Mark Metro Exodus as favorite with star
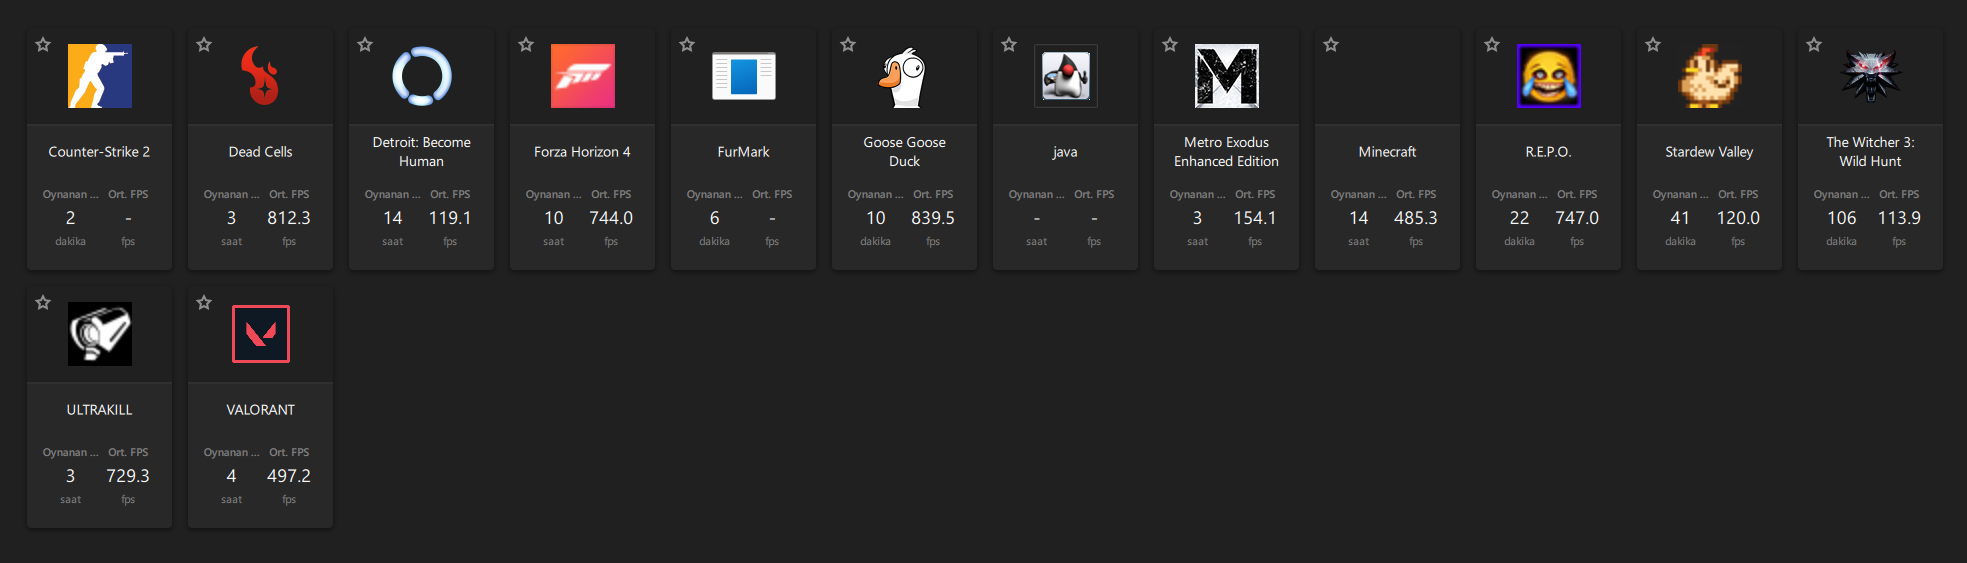Viewport: 1967px width, 563px height. tap(1170, 44)
